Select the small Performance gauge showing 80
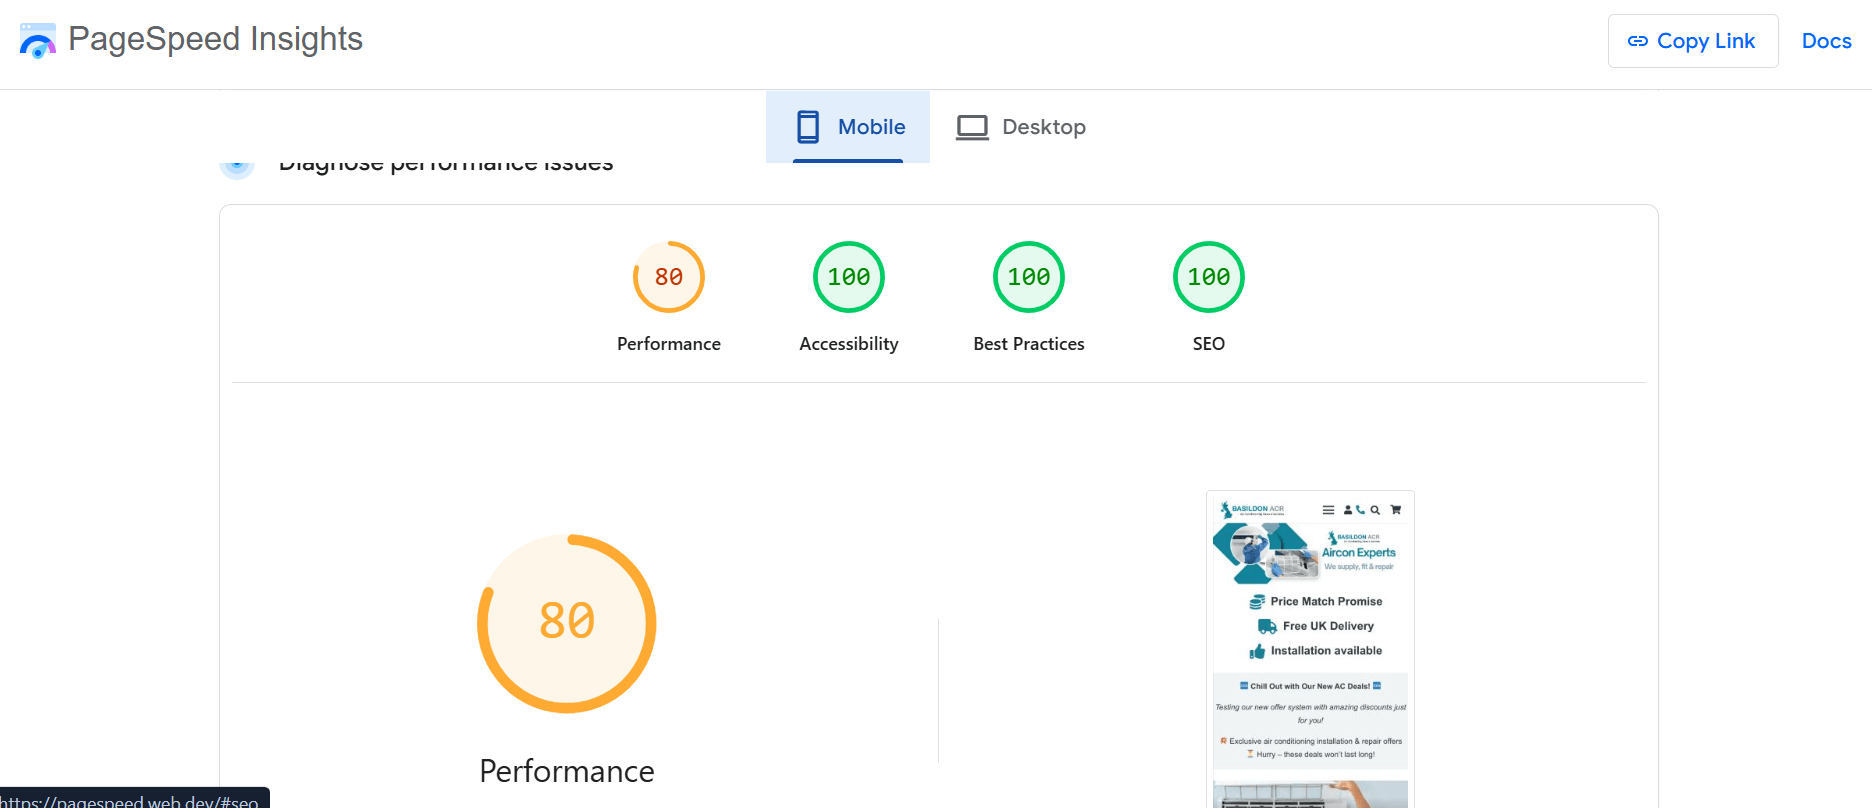This screenshot has width=1872, height=808. pos(669,277)
